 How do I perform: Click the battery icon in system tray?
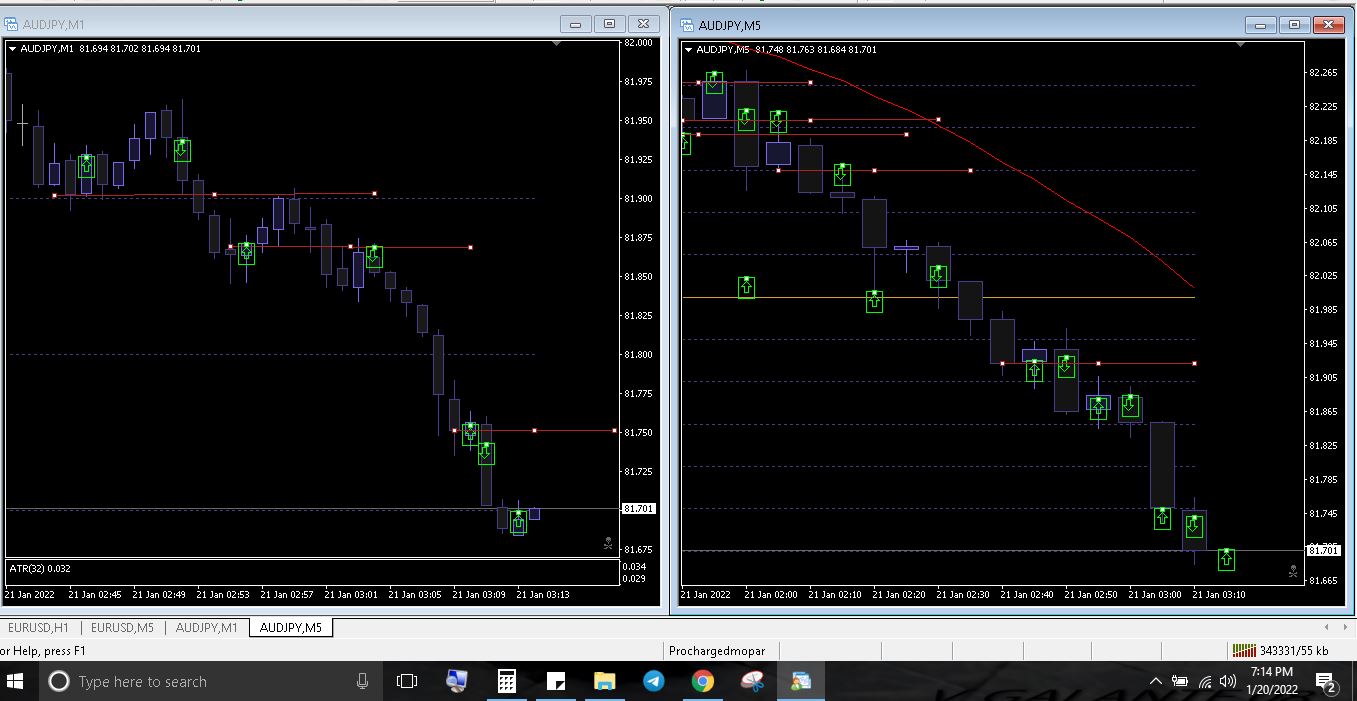click(1181, 681)
